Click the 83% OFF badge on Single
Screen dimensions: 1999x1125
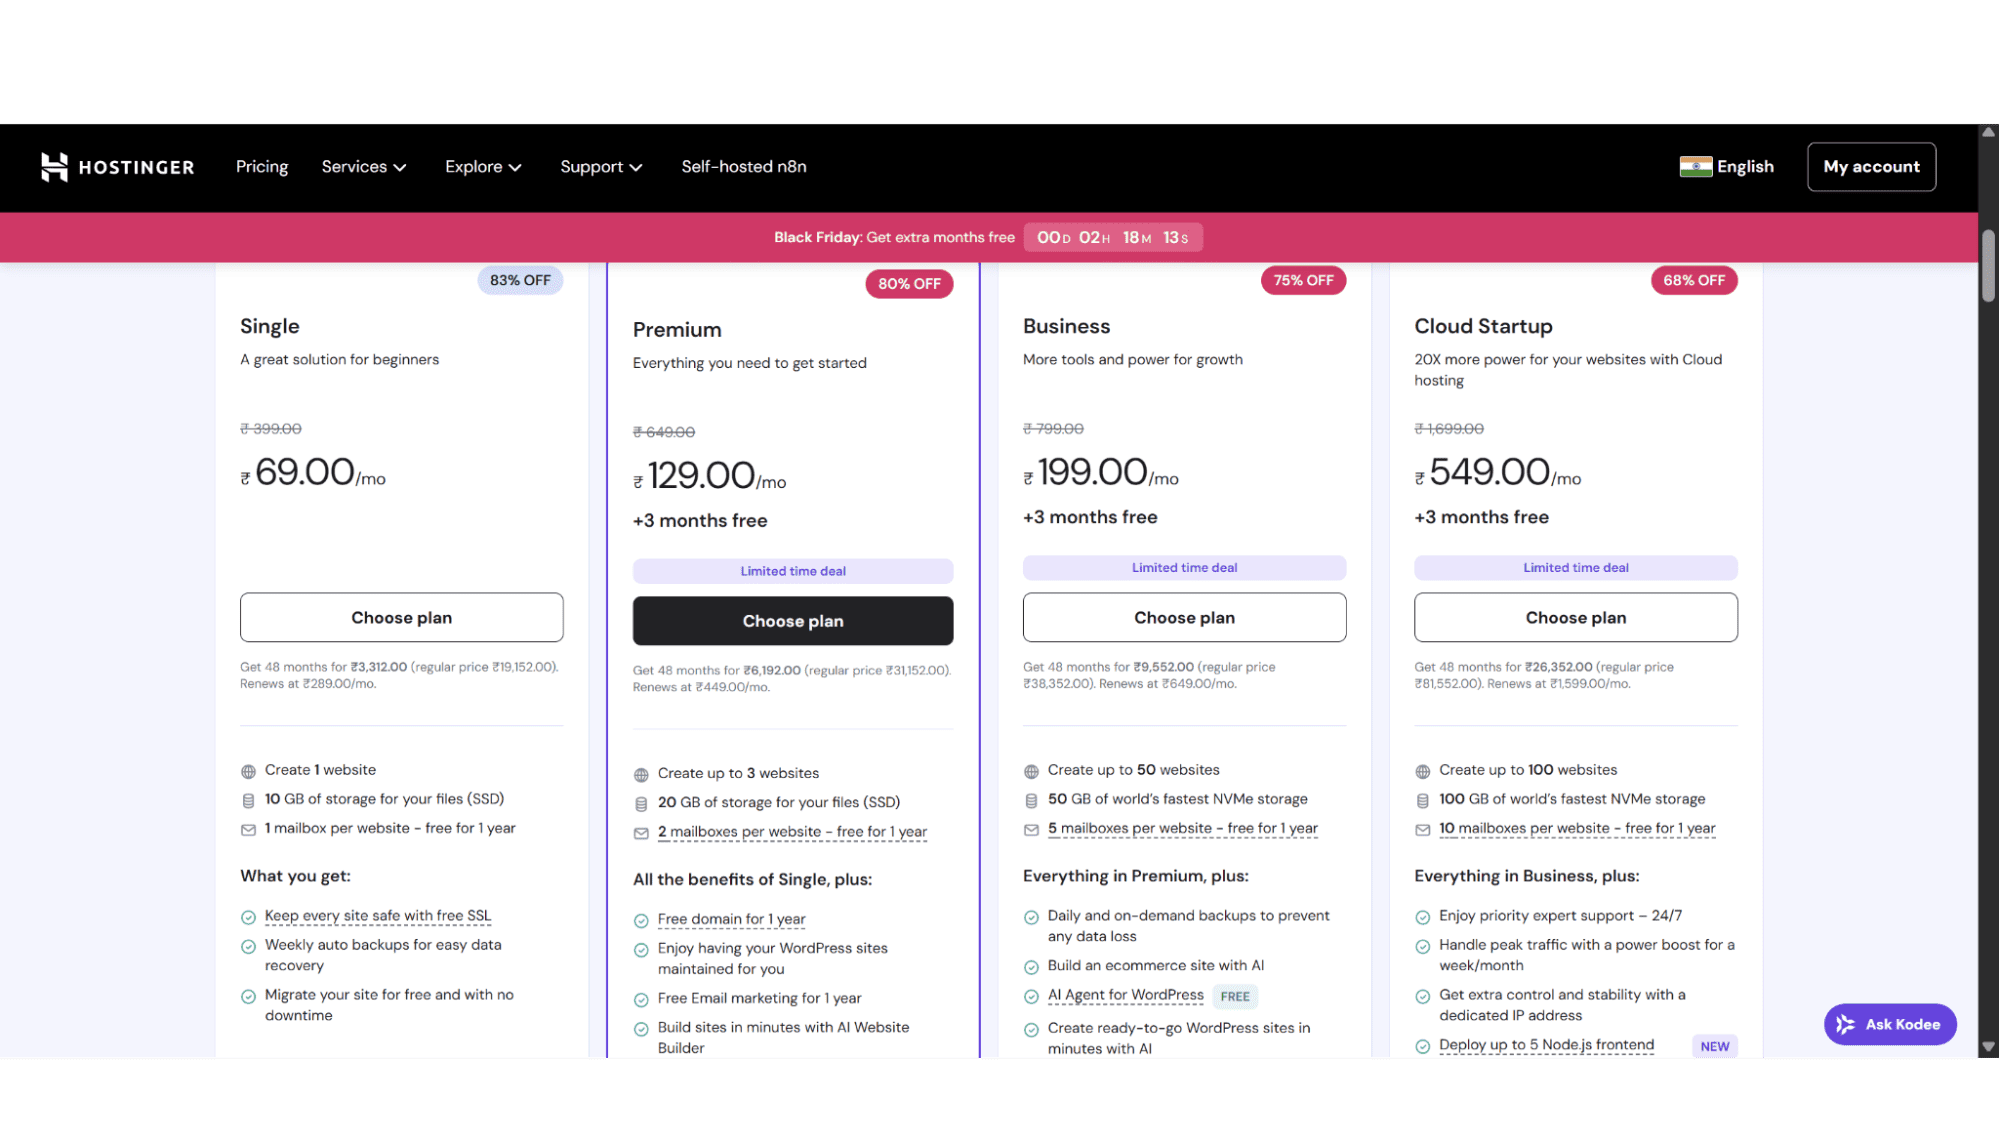[520, 280]
